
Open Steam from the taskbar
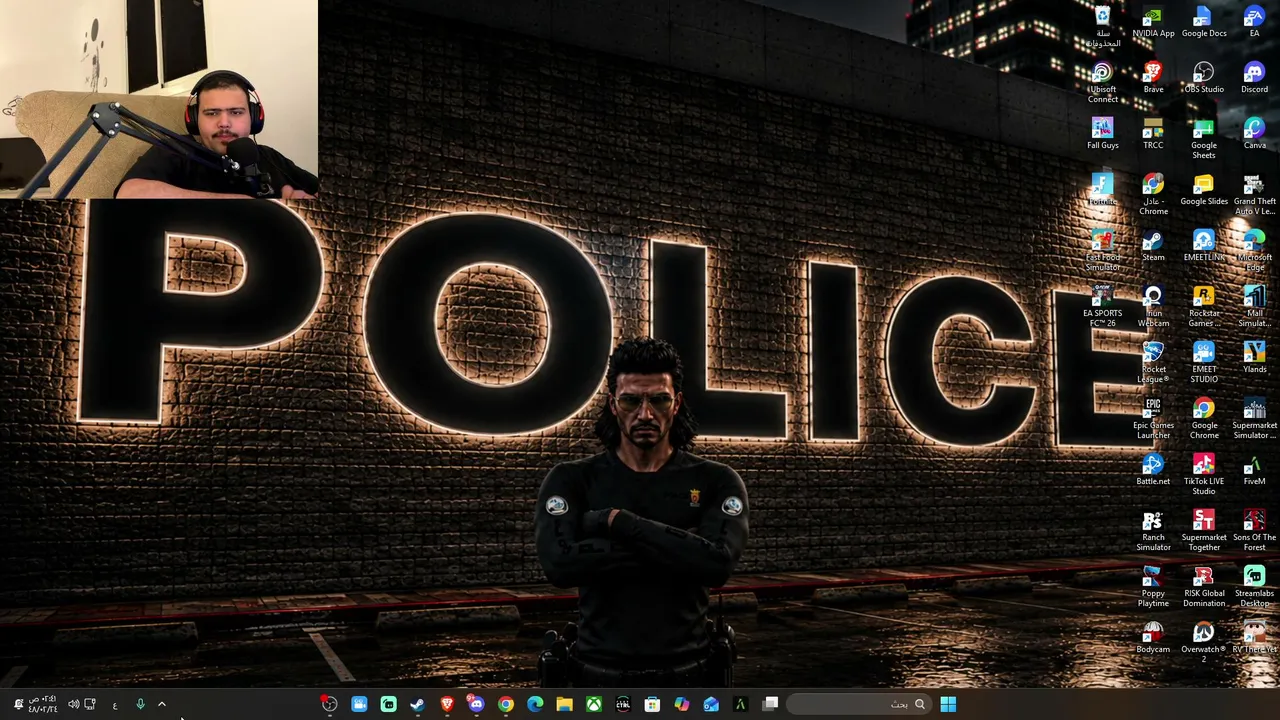pos(417,704)
